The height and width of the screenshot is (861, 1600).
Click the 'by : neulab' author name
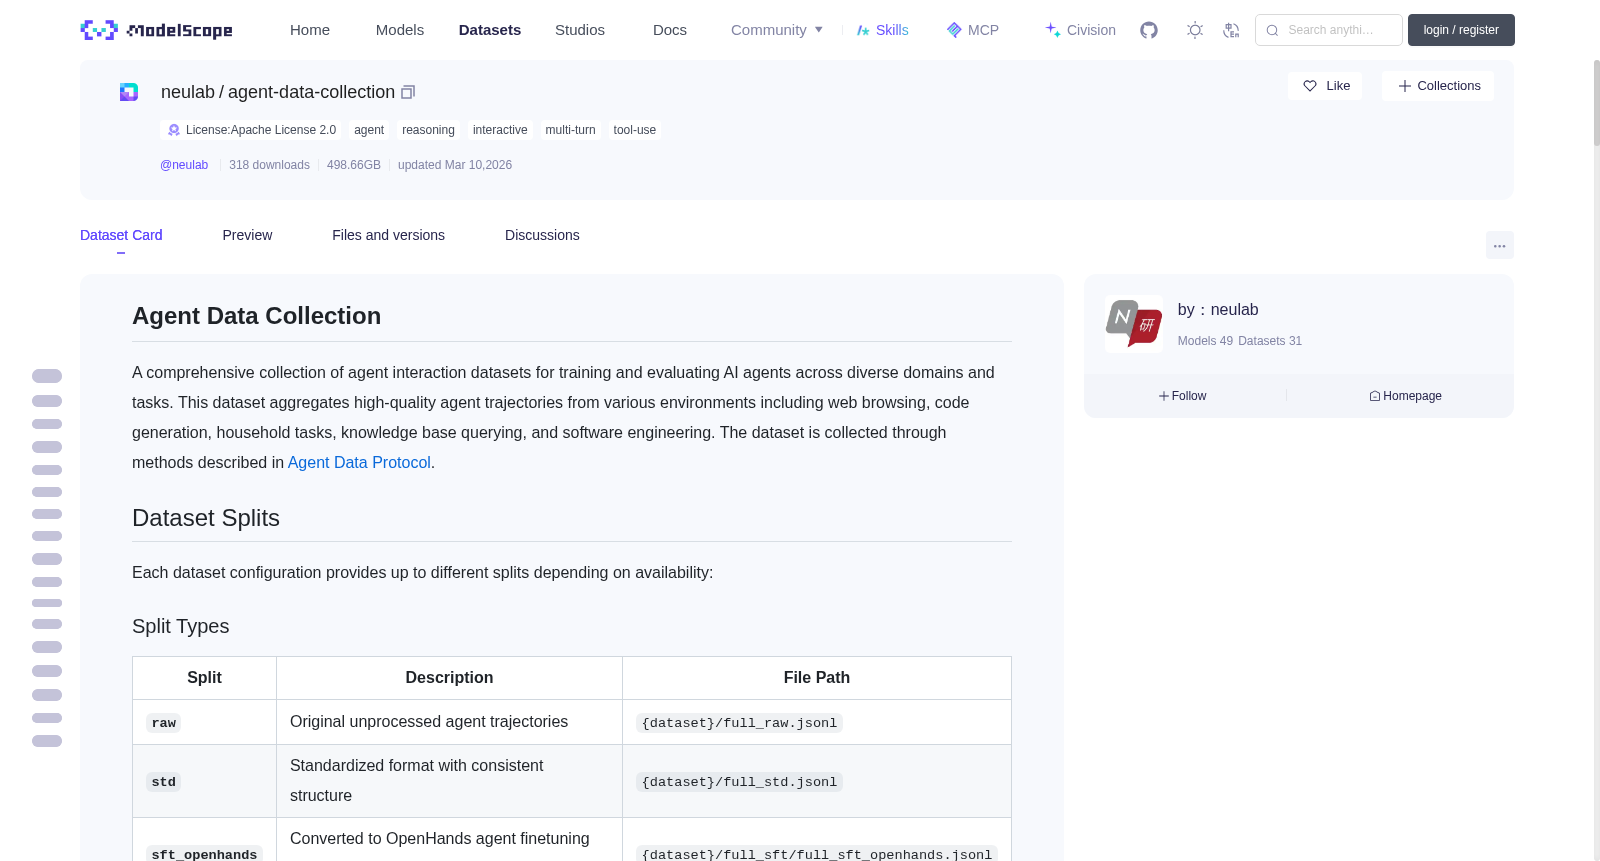(1218, 310)
